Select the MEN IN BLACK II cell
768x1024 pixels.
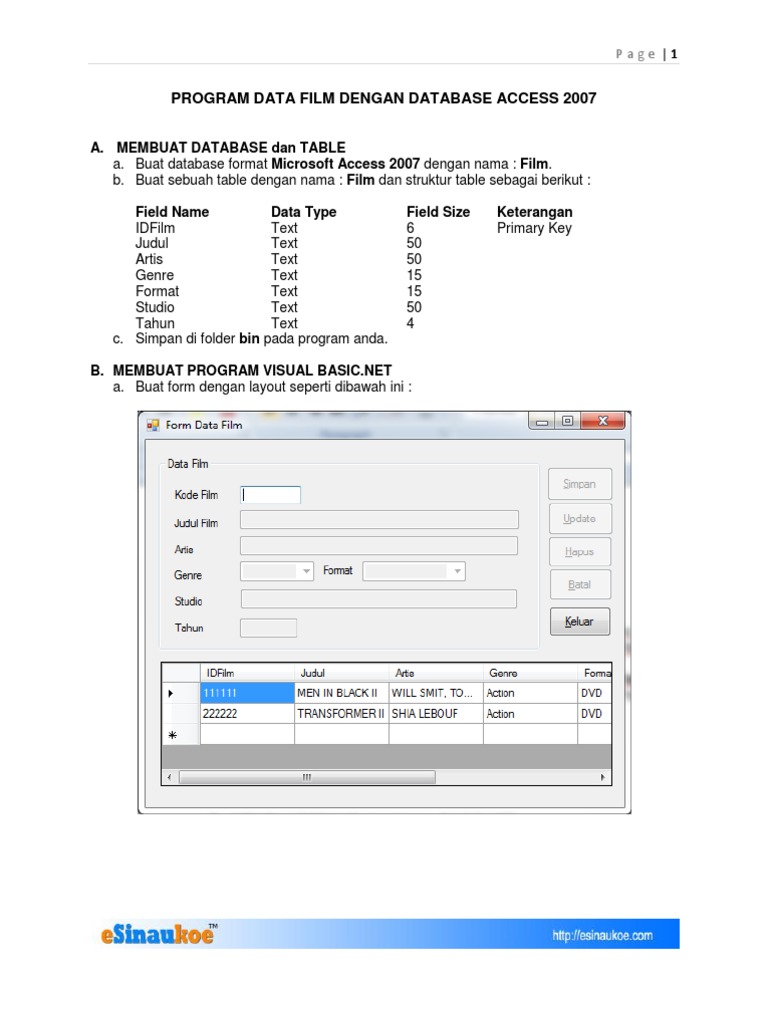(x=342, y=693)
